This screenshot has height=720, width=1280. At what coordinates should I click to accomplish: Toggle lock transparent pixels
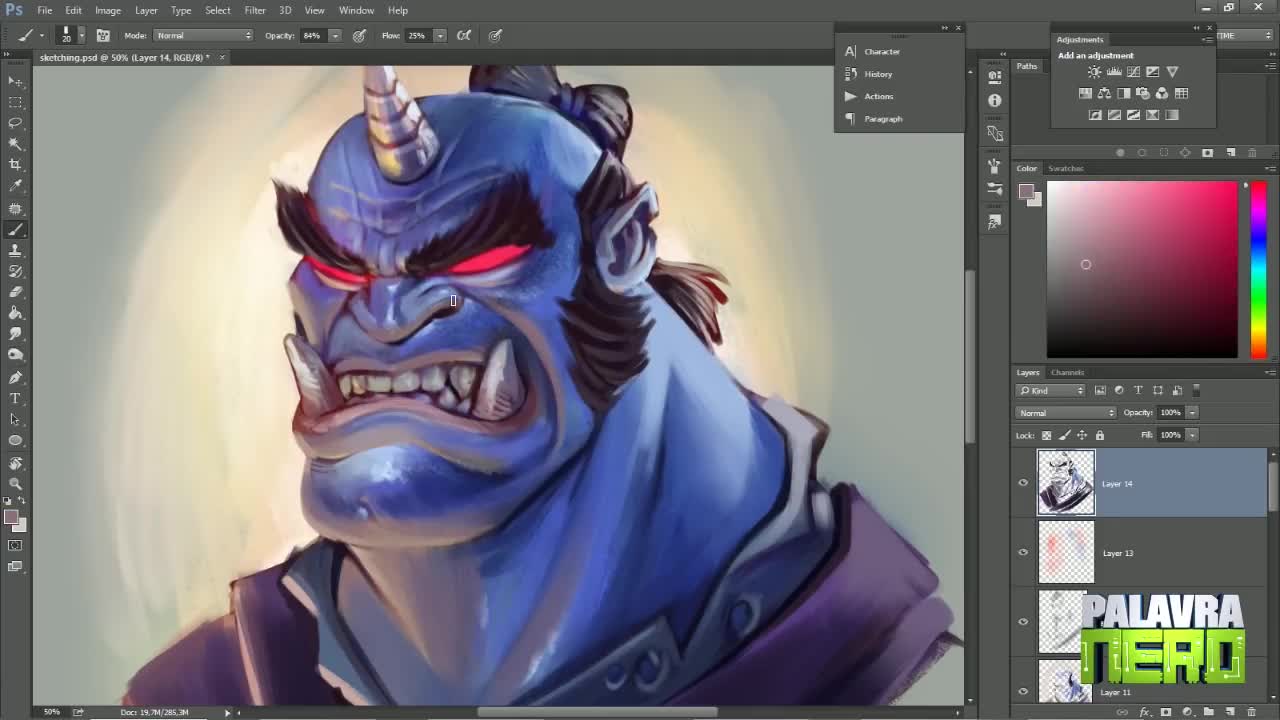pos(1047,435)
